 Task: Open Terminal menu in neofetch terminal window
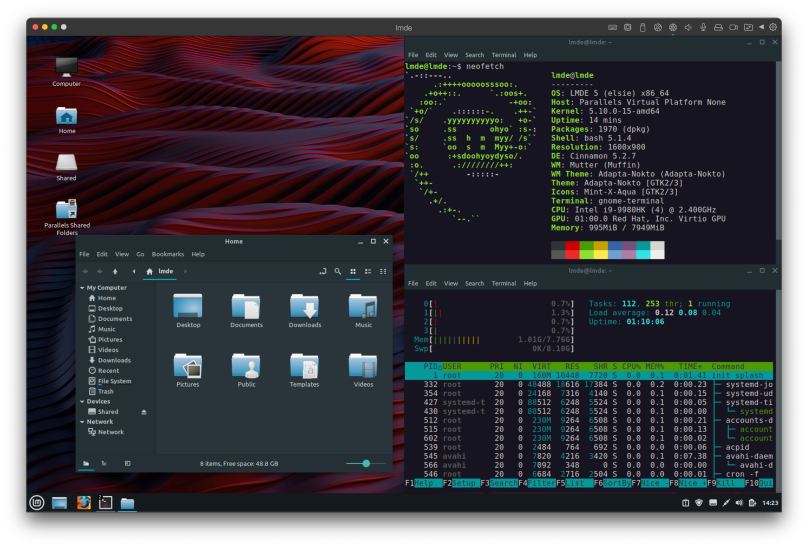503,55
